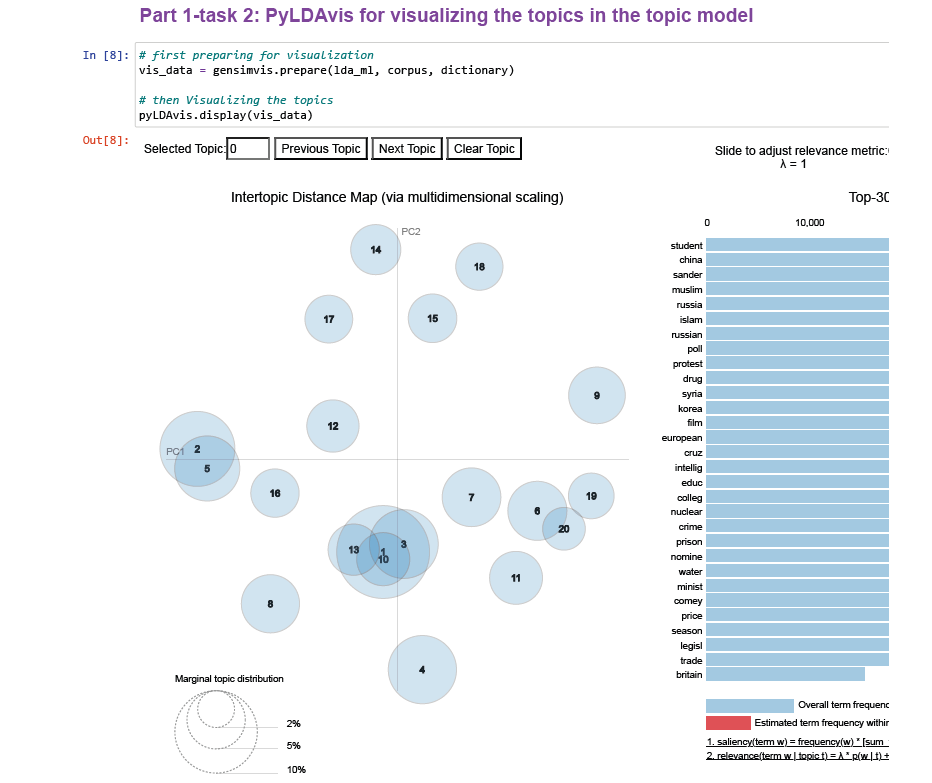This screenshot has height=783, width=932.
Task: Open the saliency formula footnote link
Action: click(797, 741)
